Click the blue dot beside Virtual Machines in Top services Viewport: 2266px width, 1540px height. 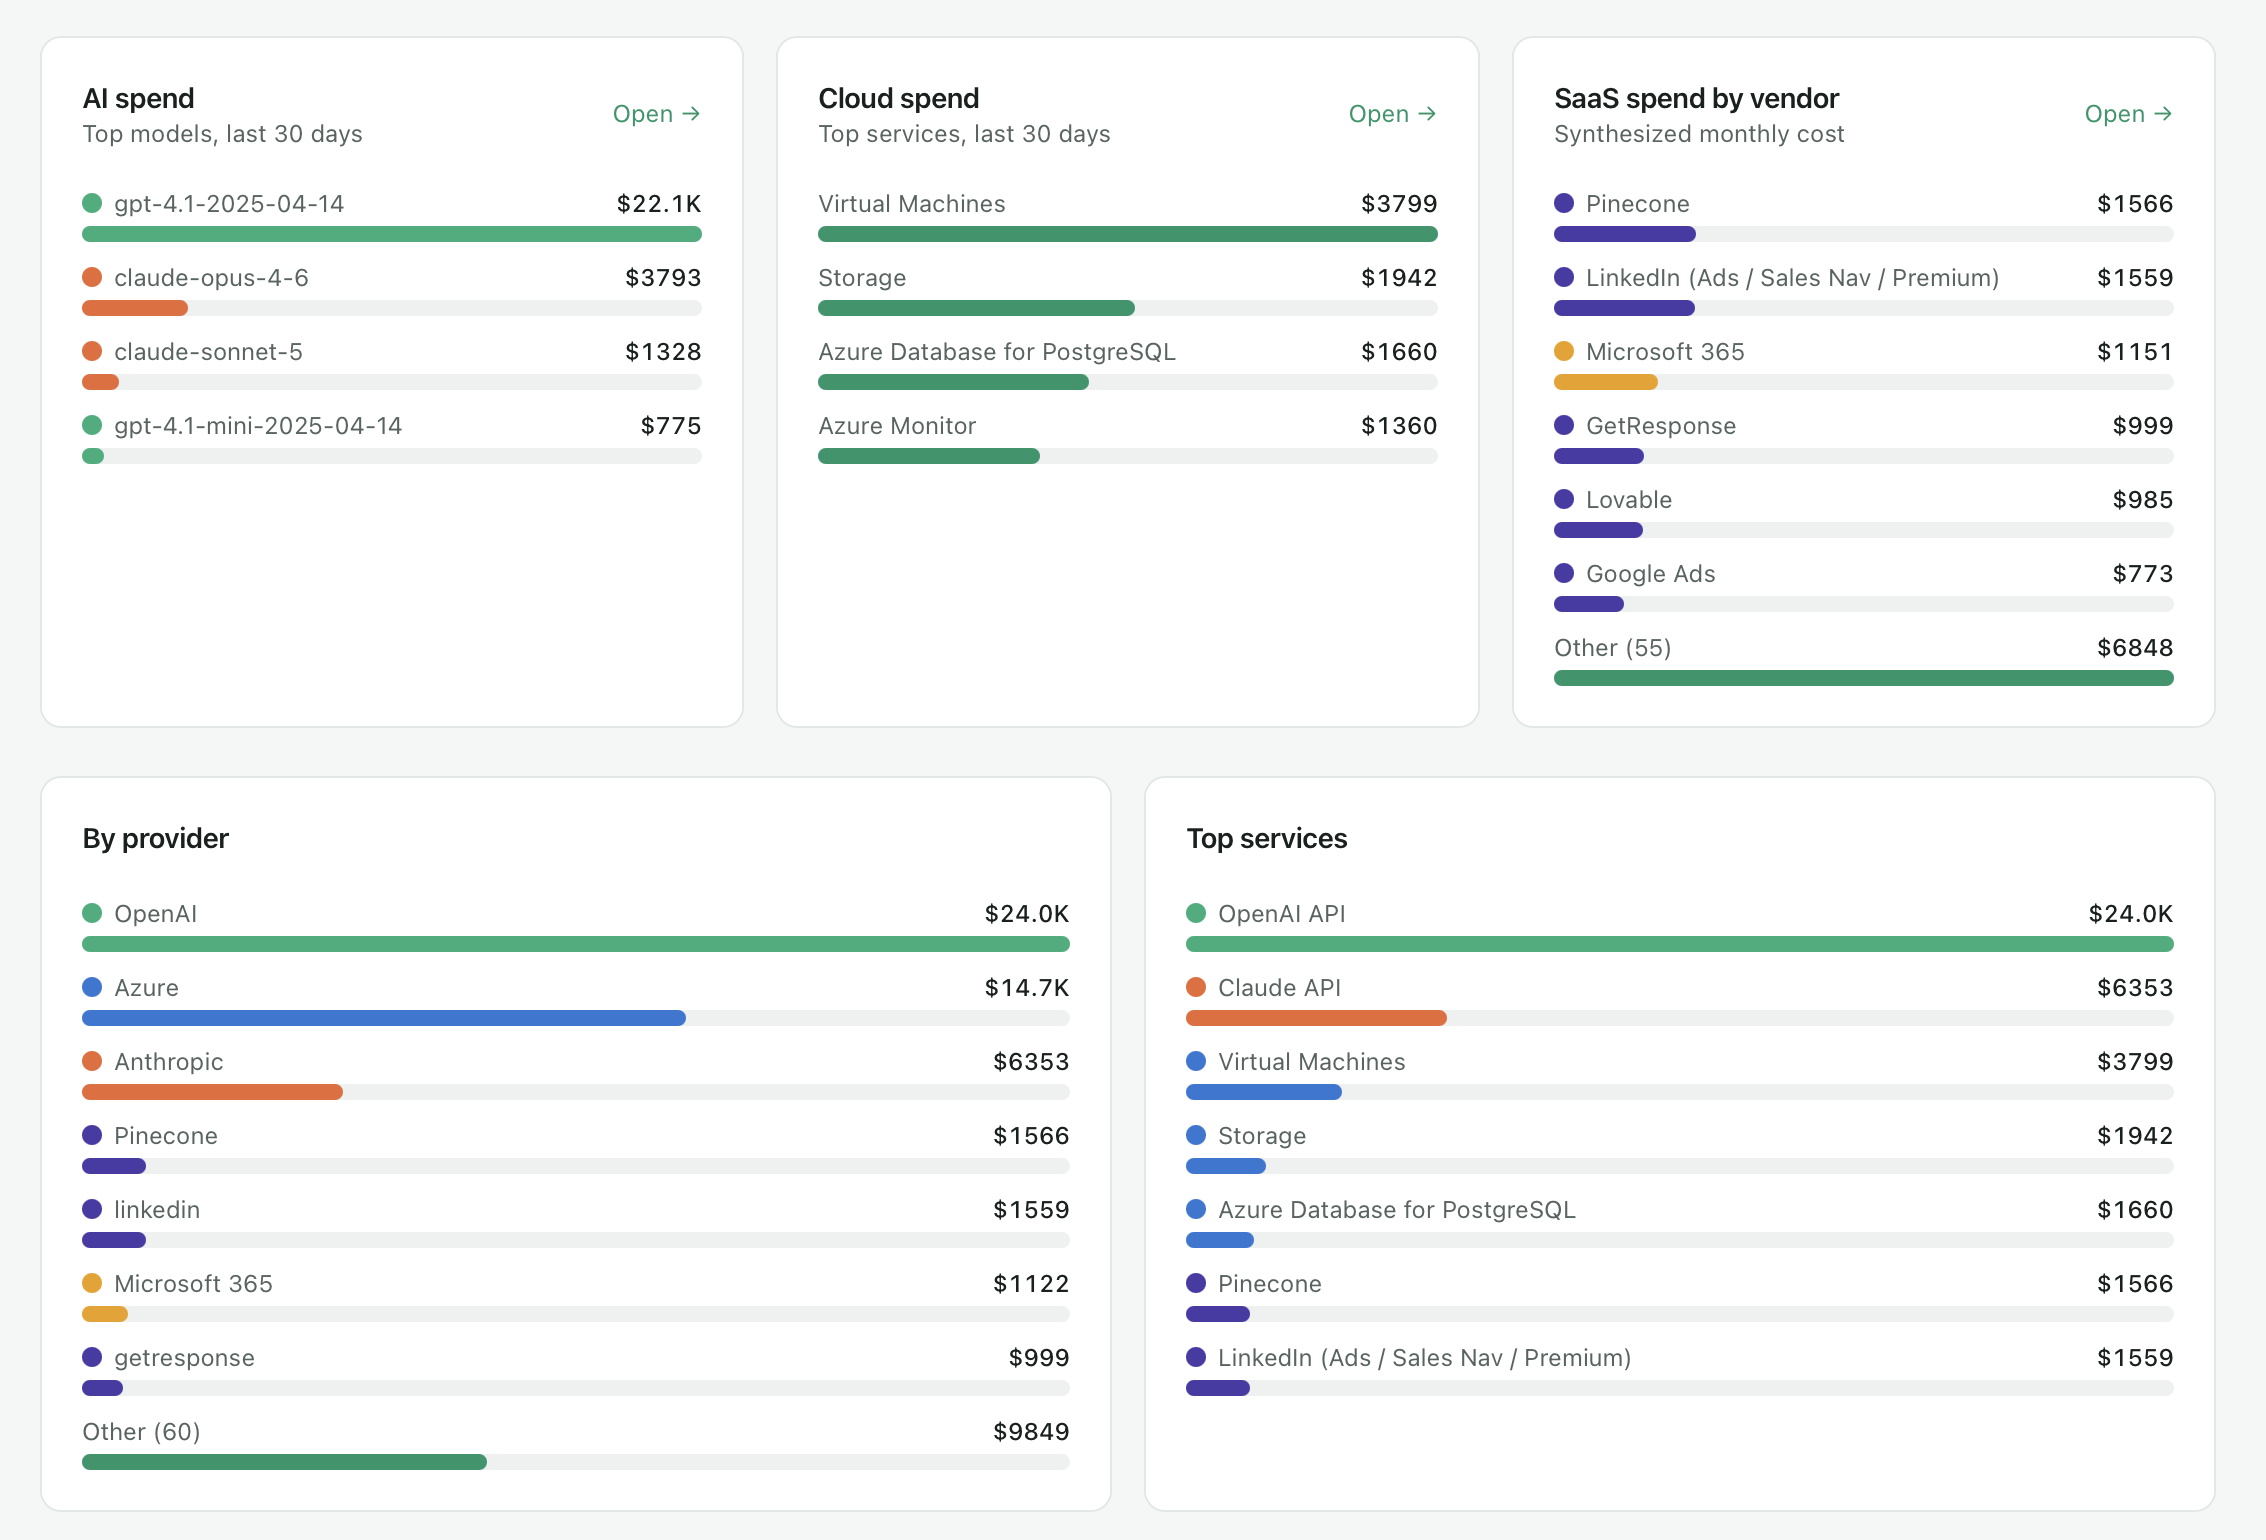click(x=1196, y=1061)
